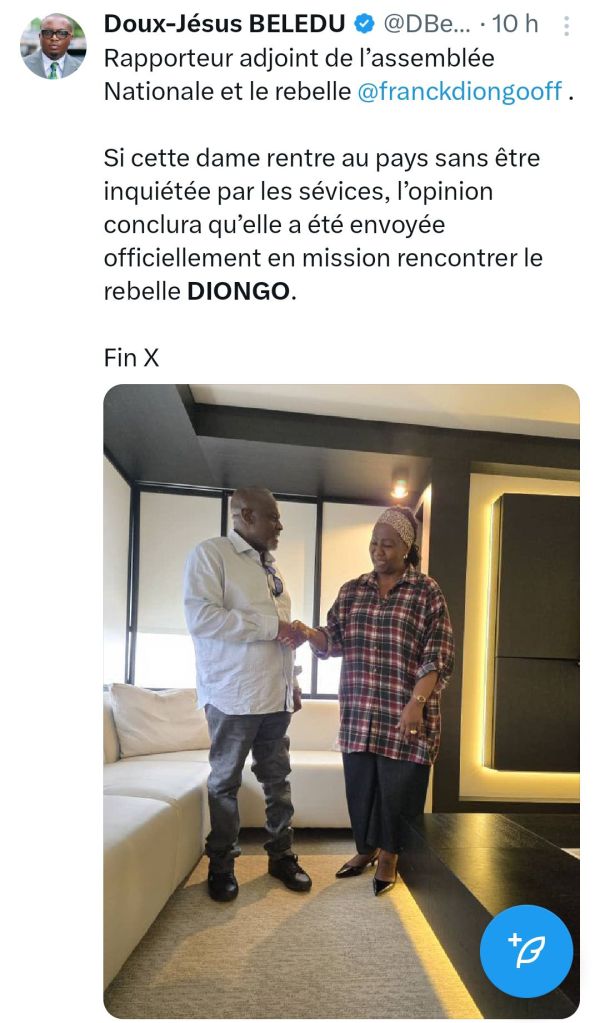This screenshot has height=1023, width=600.
Task: Click the 'conclura qu'elle a été envoyée' line
Action: pyautogui.click(x=275, y=225)
